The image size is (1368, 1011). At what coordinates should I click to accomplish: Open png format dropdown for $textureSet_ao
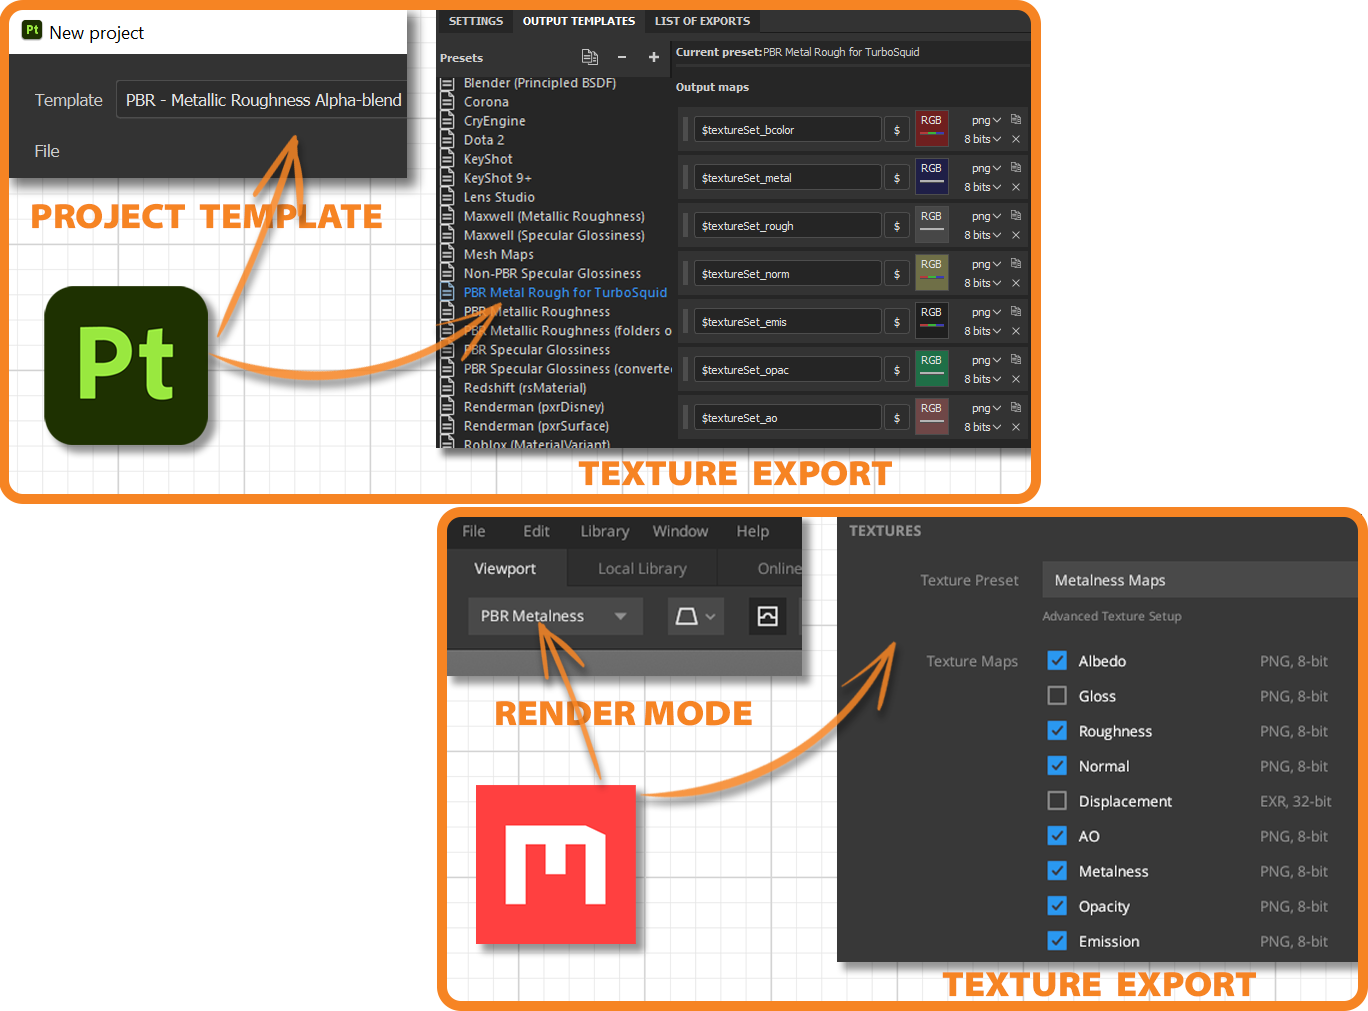pyautogui.click(x=986, y=408)
